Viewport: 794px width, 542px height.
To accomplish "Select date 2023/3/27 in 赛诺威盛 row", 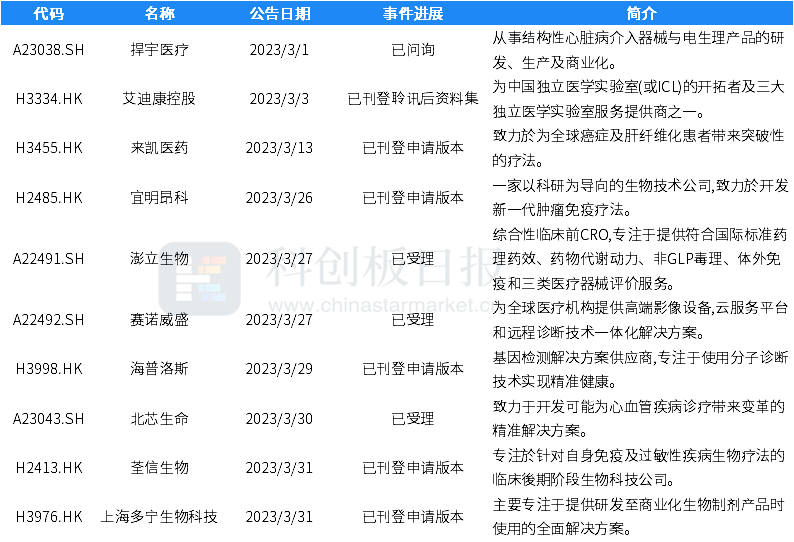I will point(280,320).
